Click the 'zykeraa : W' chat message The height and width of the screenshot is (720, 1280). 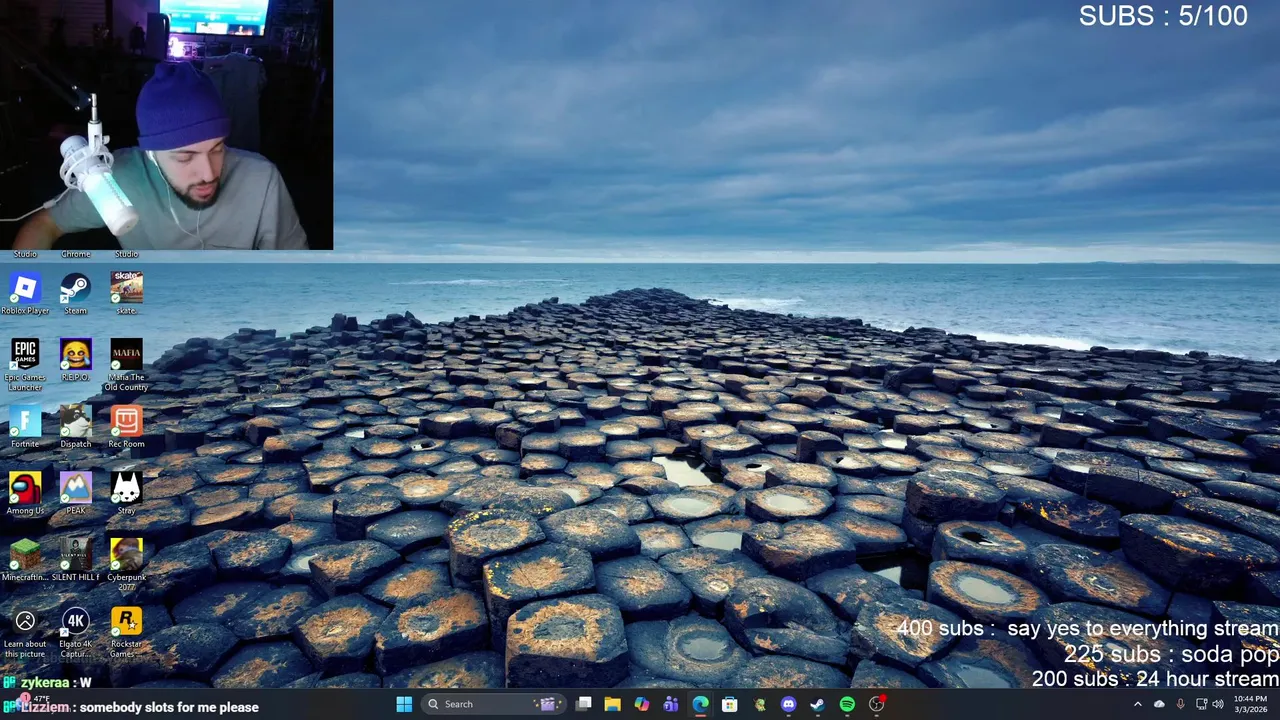56,683
